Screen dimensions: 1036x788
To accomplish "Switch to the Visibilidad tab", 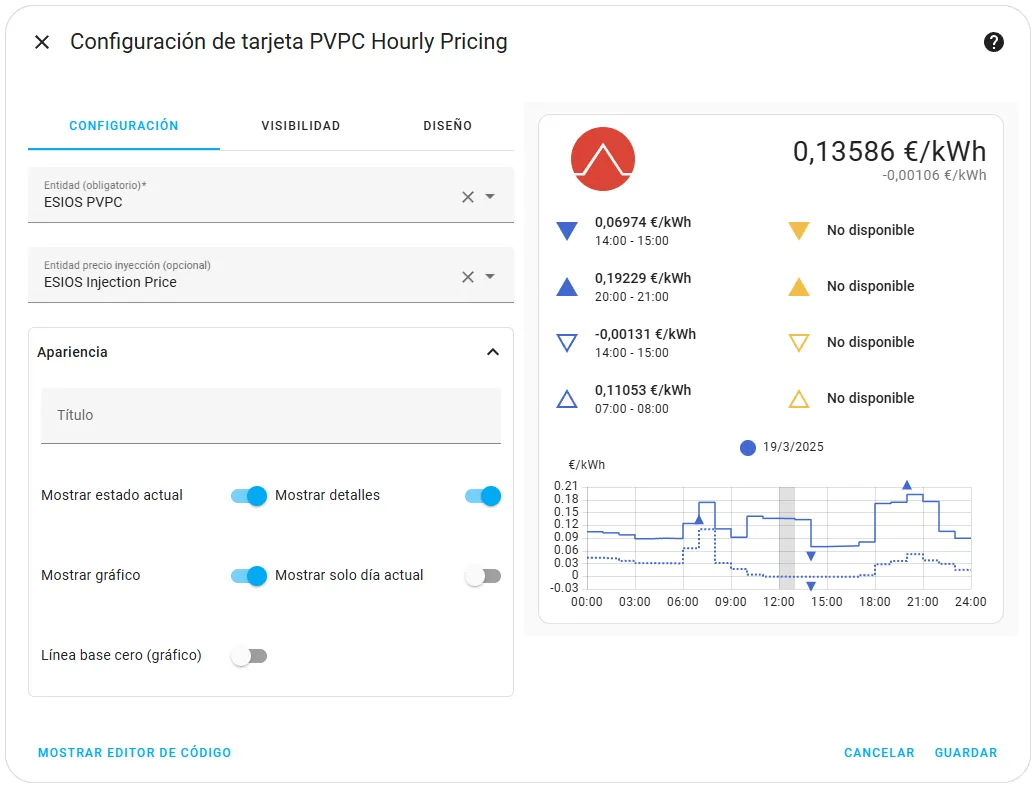I will point(301,125).
